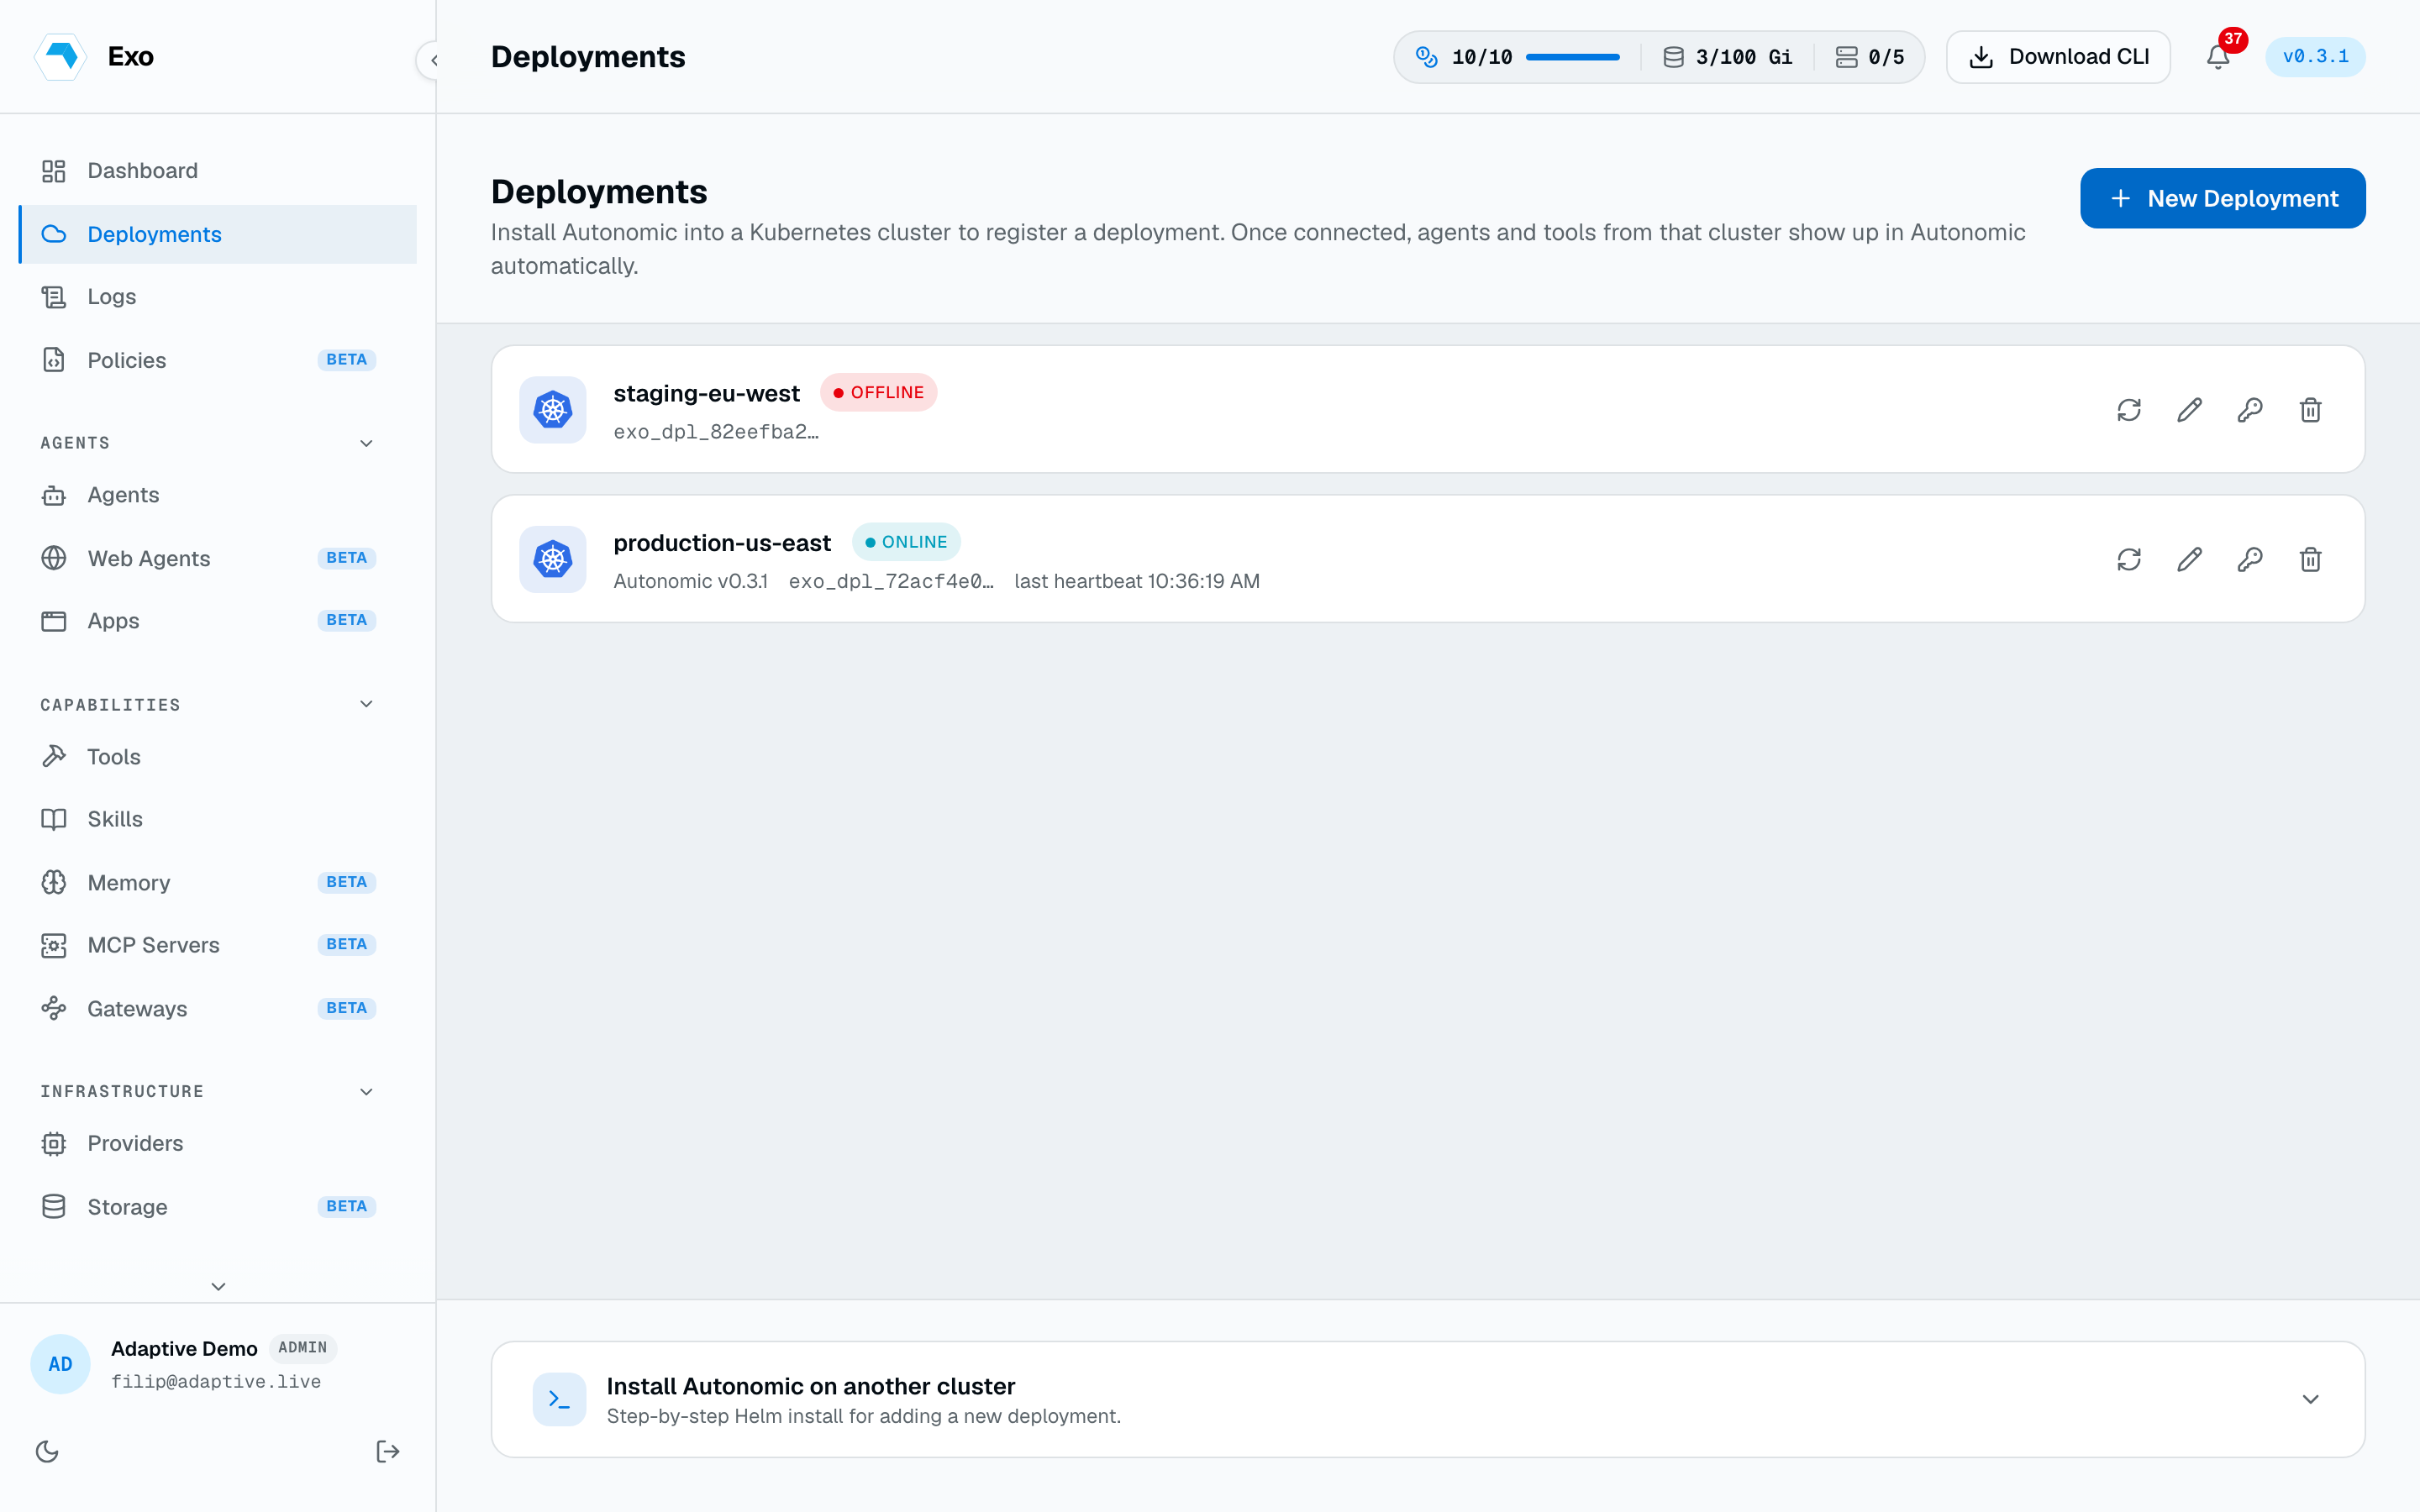Click the v0.3.1 version badge
The image size is (2420, 1512).
[2315, 57]
